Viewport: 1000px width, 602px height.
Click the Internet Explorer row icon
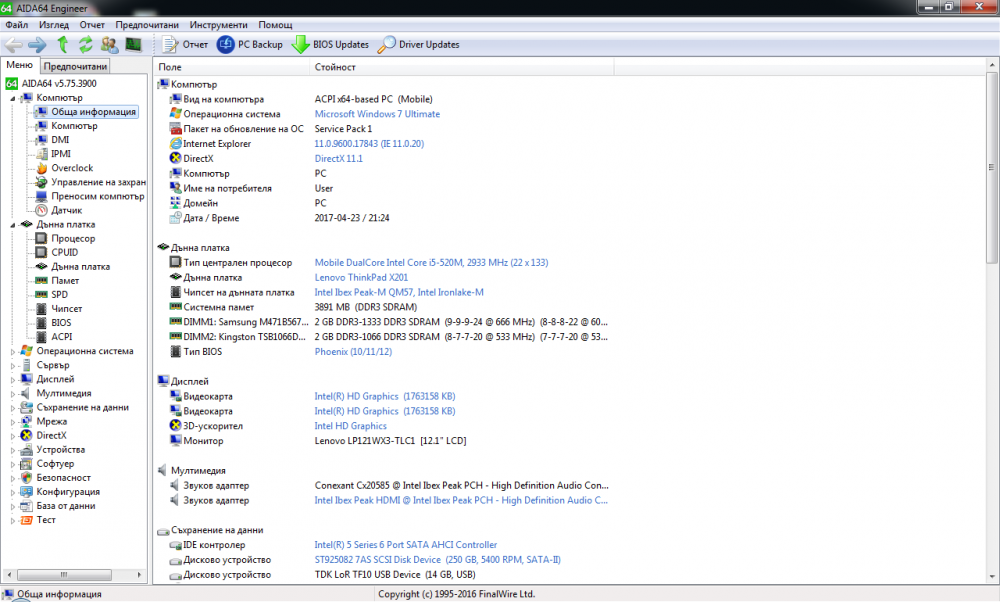click(x=175, y=143)
